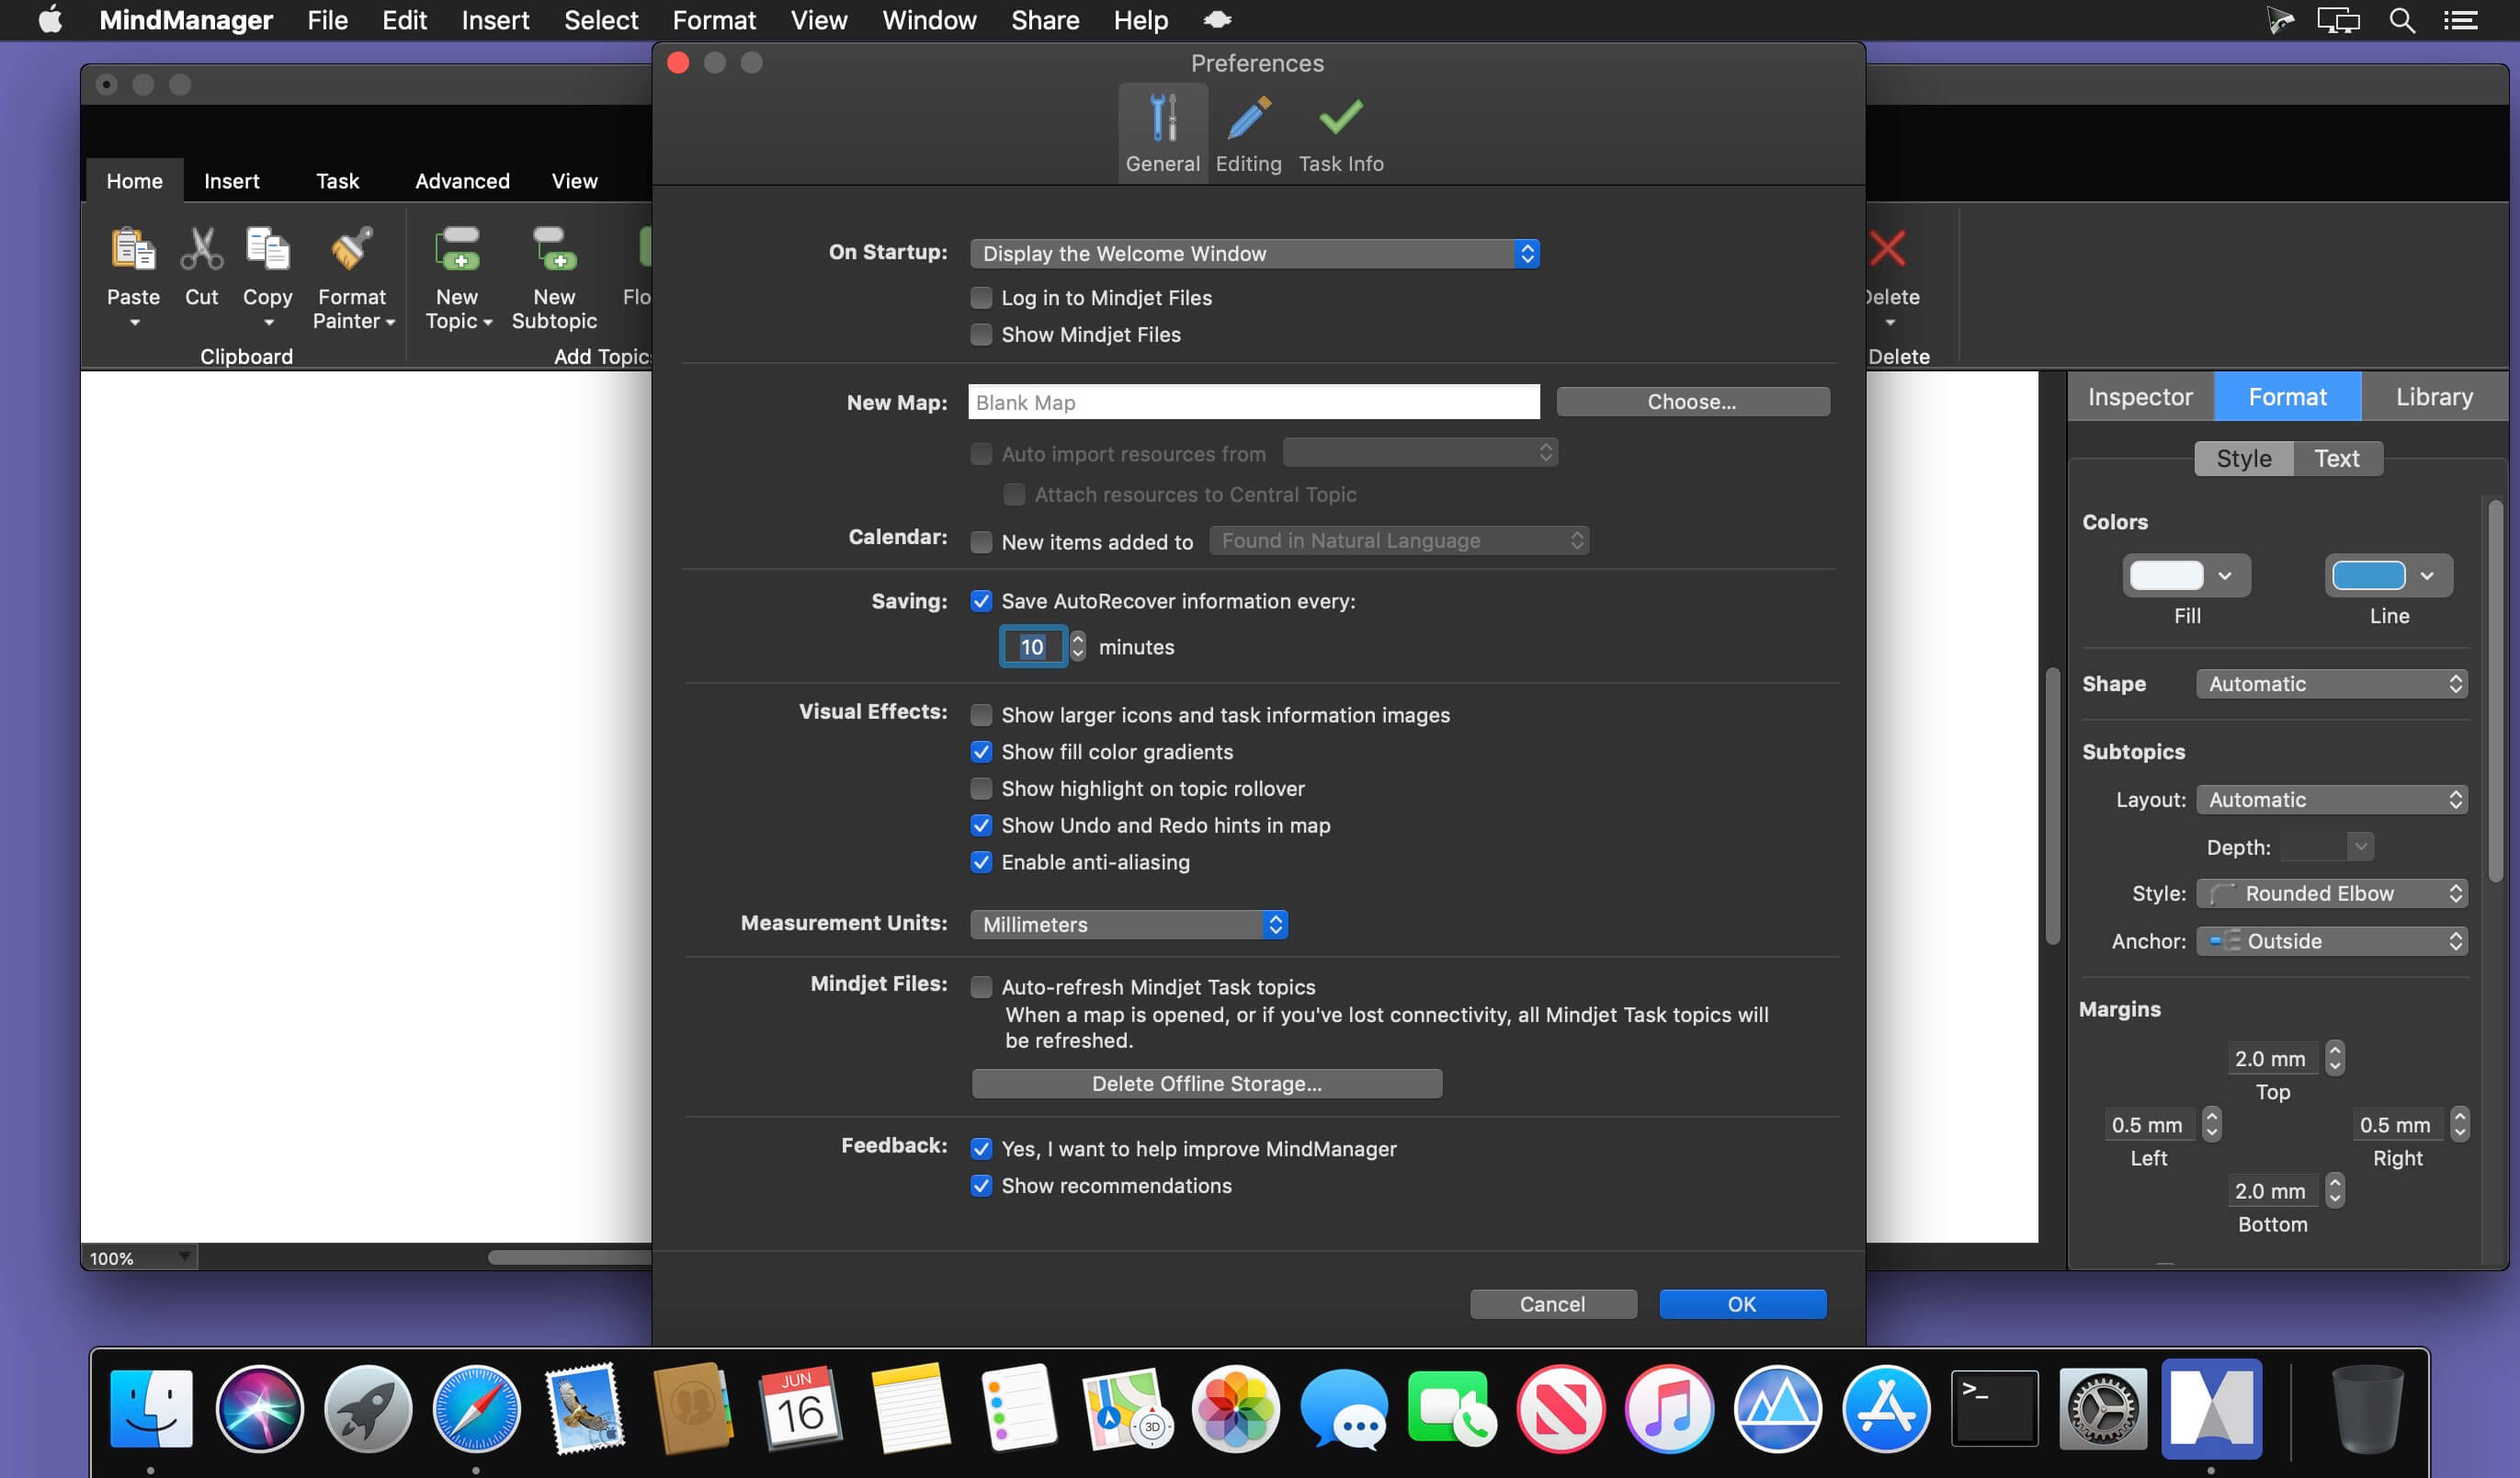2520x1478 pixels.
Task: Click the Cut scissors icon
Action: 201,249
